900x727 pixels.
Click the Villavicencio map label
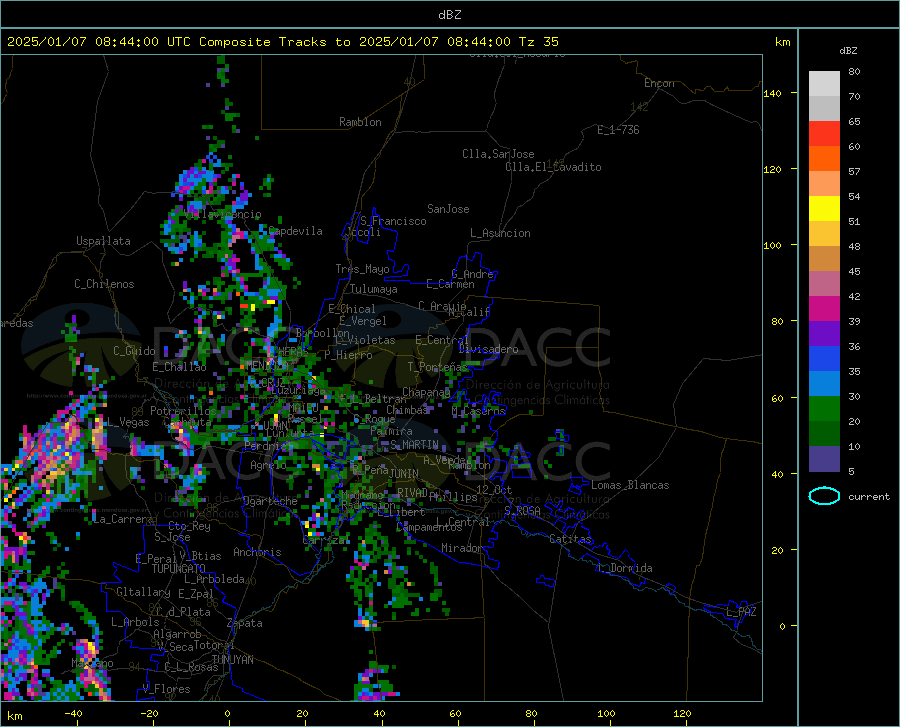223,215
